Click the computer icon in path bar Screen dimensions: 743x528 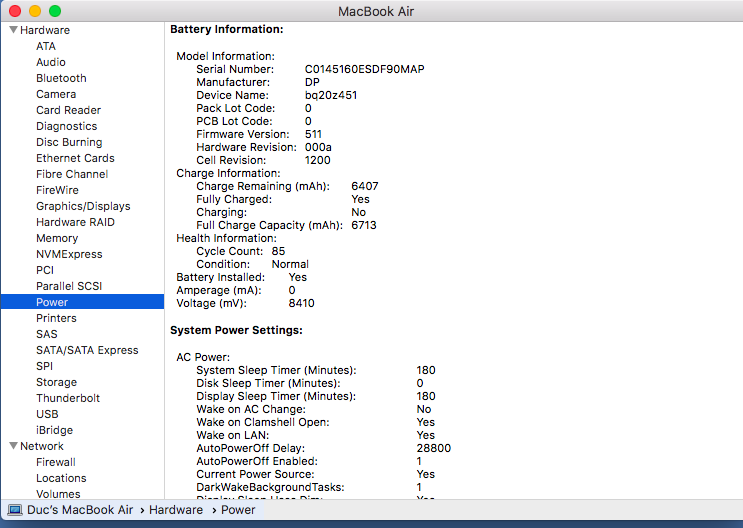pyautogui.click(x=15, y=510)
